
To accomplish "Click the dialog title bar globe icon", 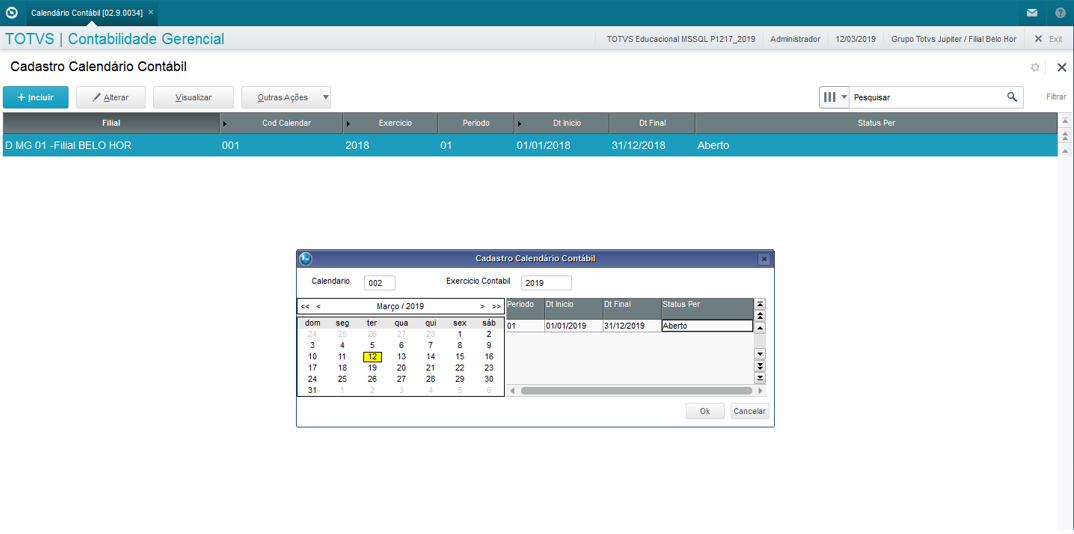I will coord(306,259).
